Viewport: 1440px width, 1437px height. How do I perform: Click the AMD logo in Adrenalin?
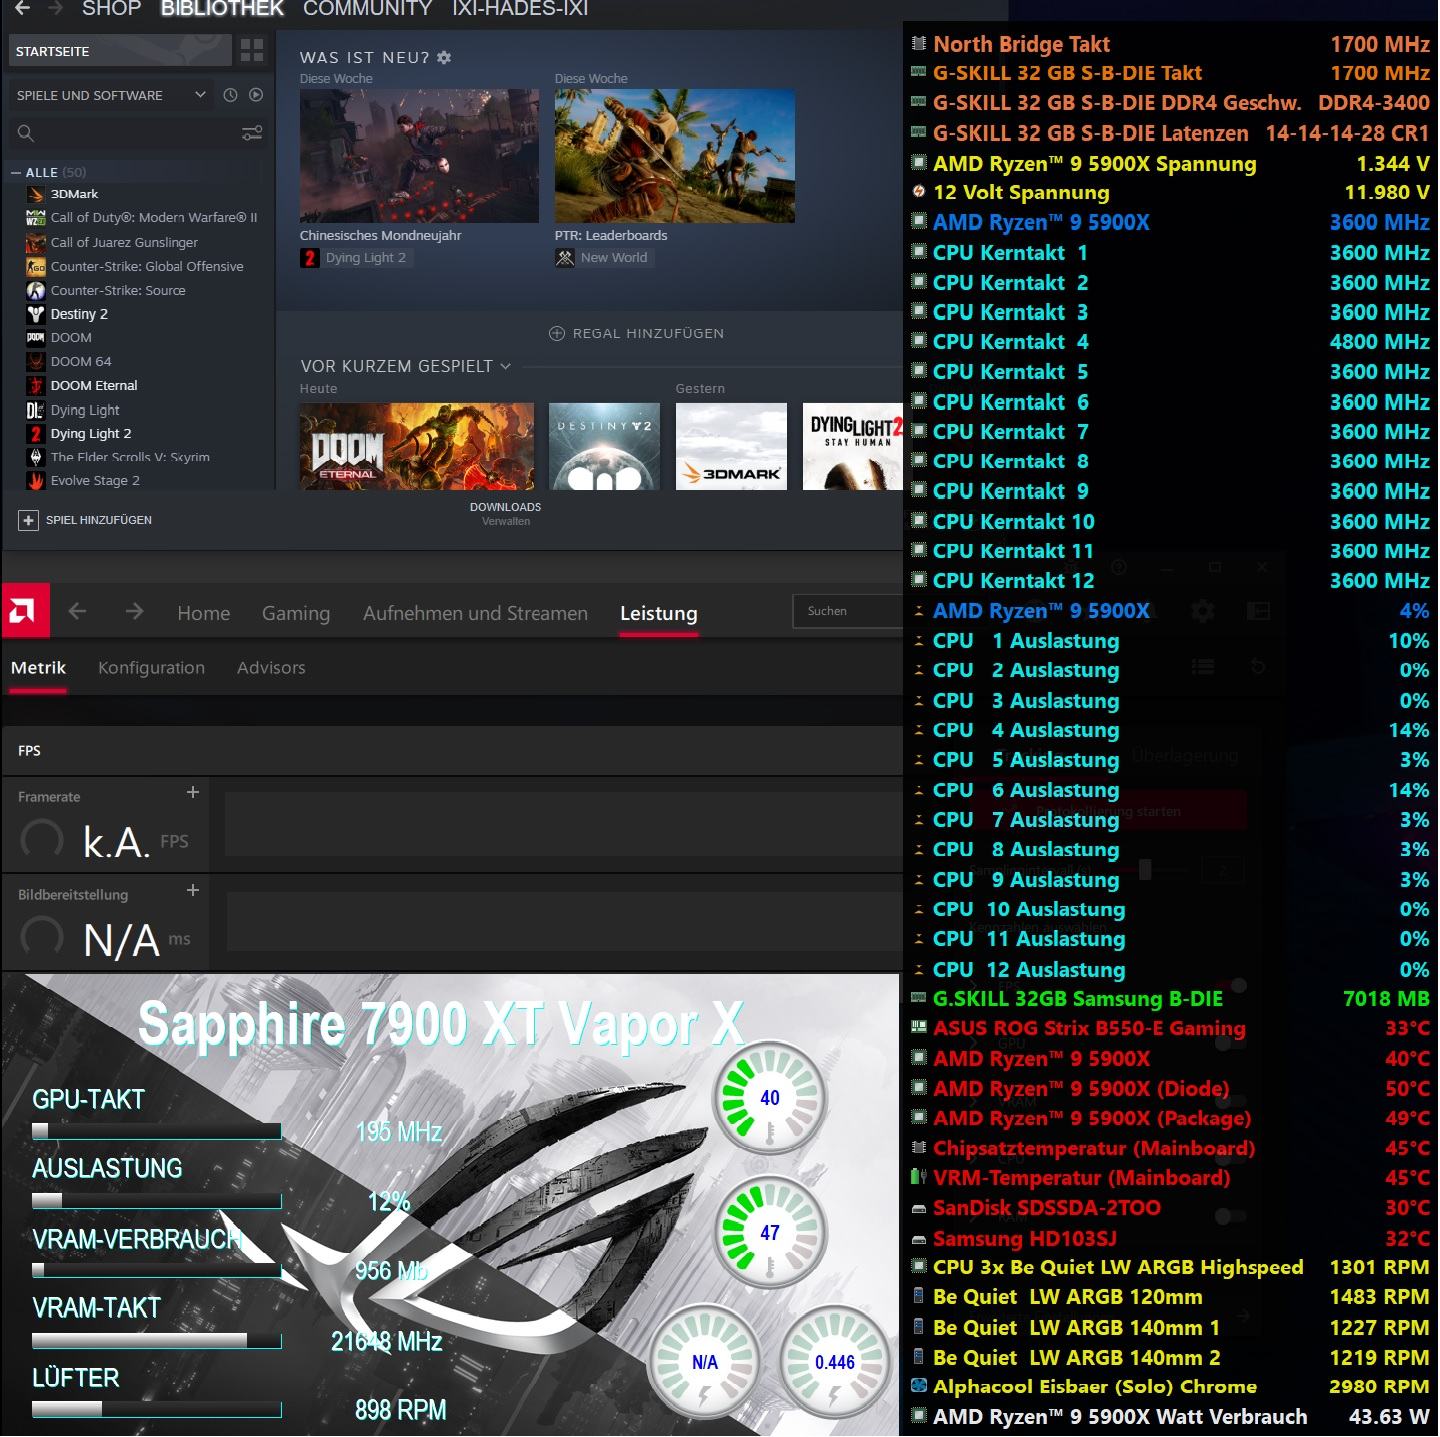coord(24,611)
